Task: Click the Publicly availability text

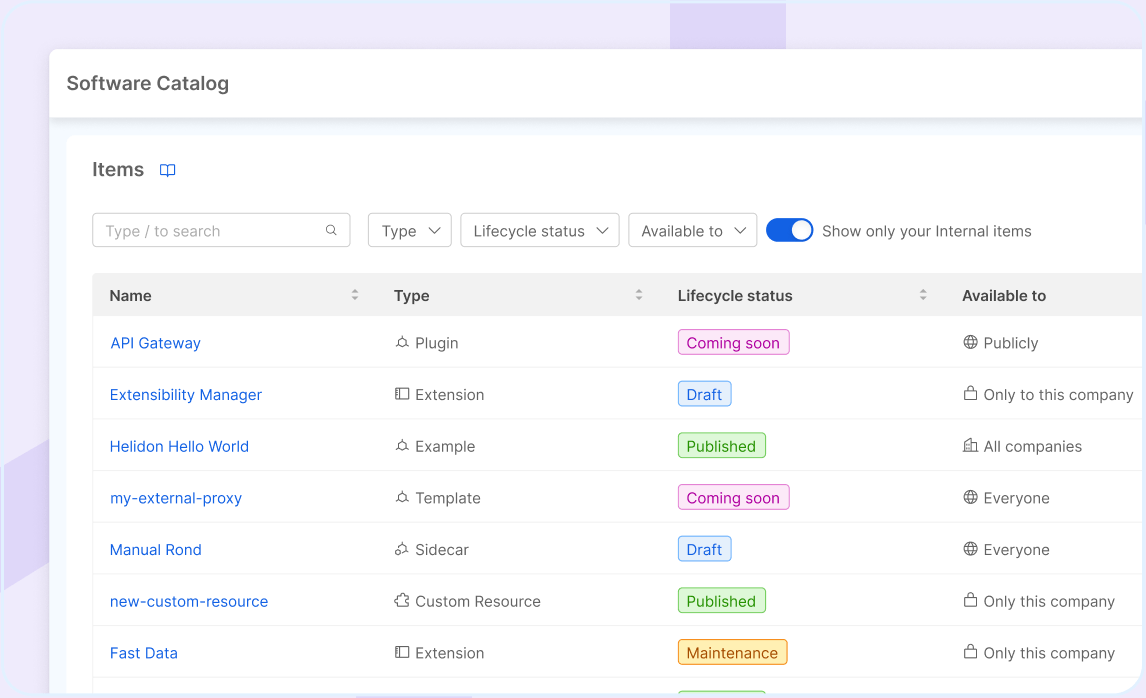Action: (1011, 343)
